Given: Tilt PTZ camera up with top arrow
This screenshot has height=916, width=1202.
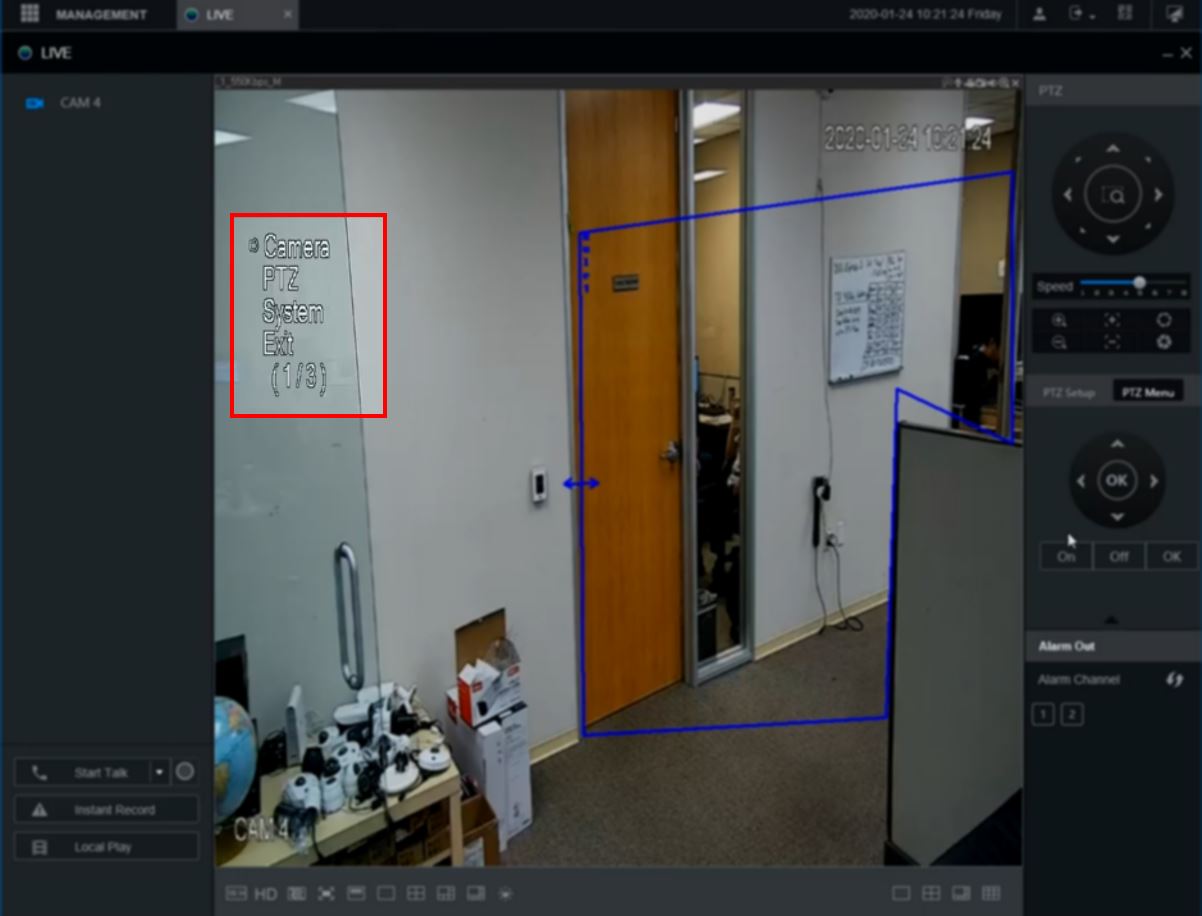Looking at the screenshot, I should (x=1113, y=149).
